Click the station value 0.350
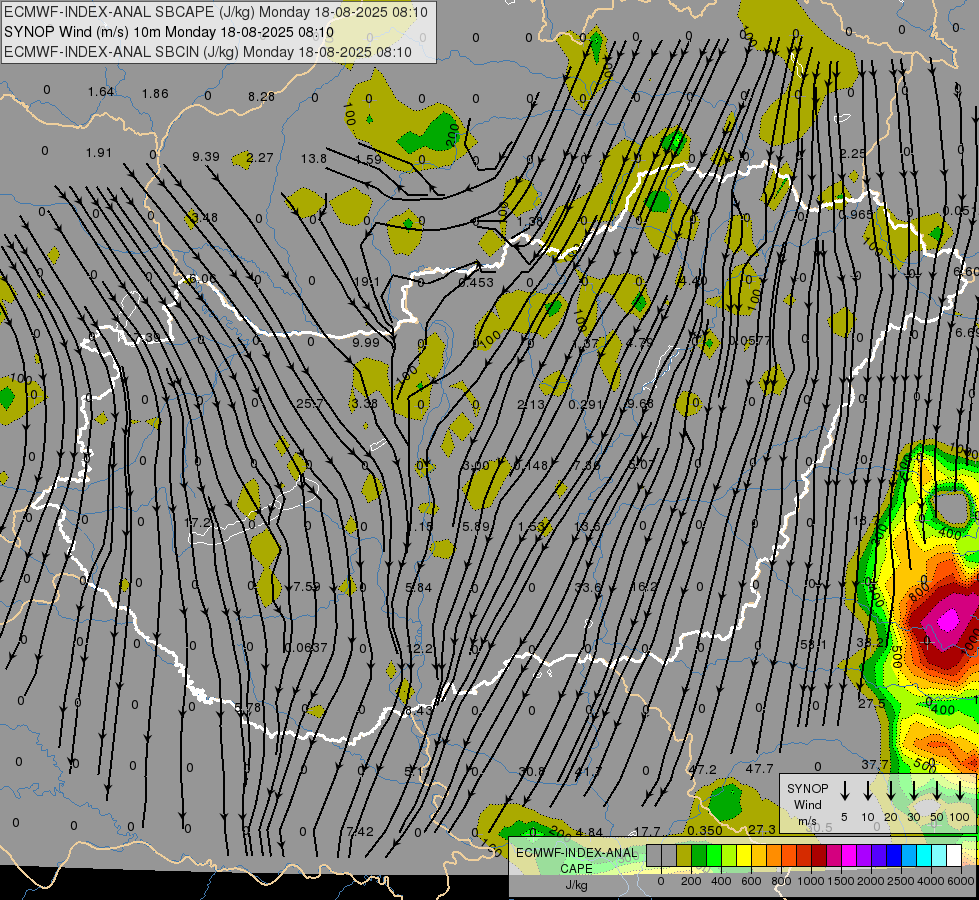Viewport: 979px width, 900px height. point(705,830)
